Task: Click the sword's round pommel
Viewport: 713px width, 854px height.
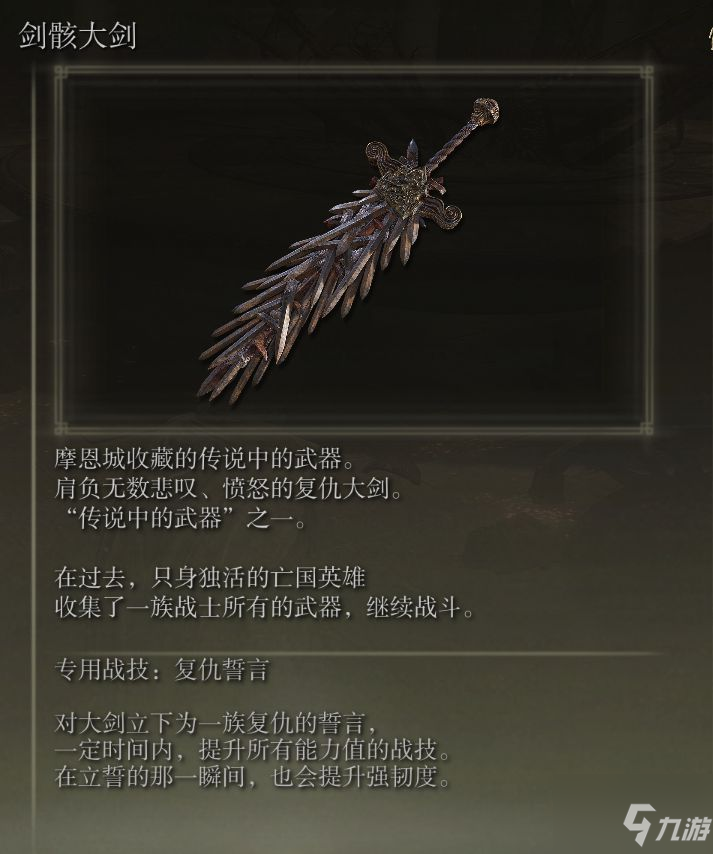Action: (x=485, y=111)
